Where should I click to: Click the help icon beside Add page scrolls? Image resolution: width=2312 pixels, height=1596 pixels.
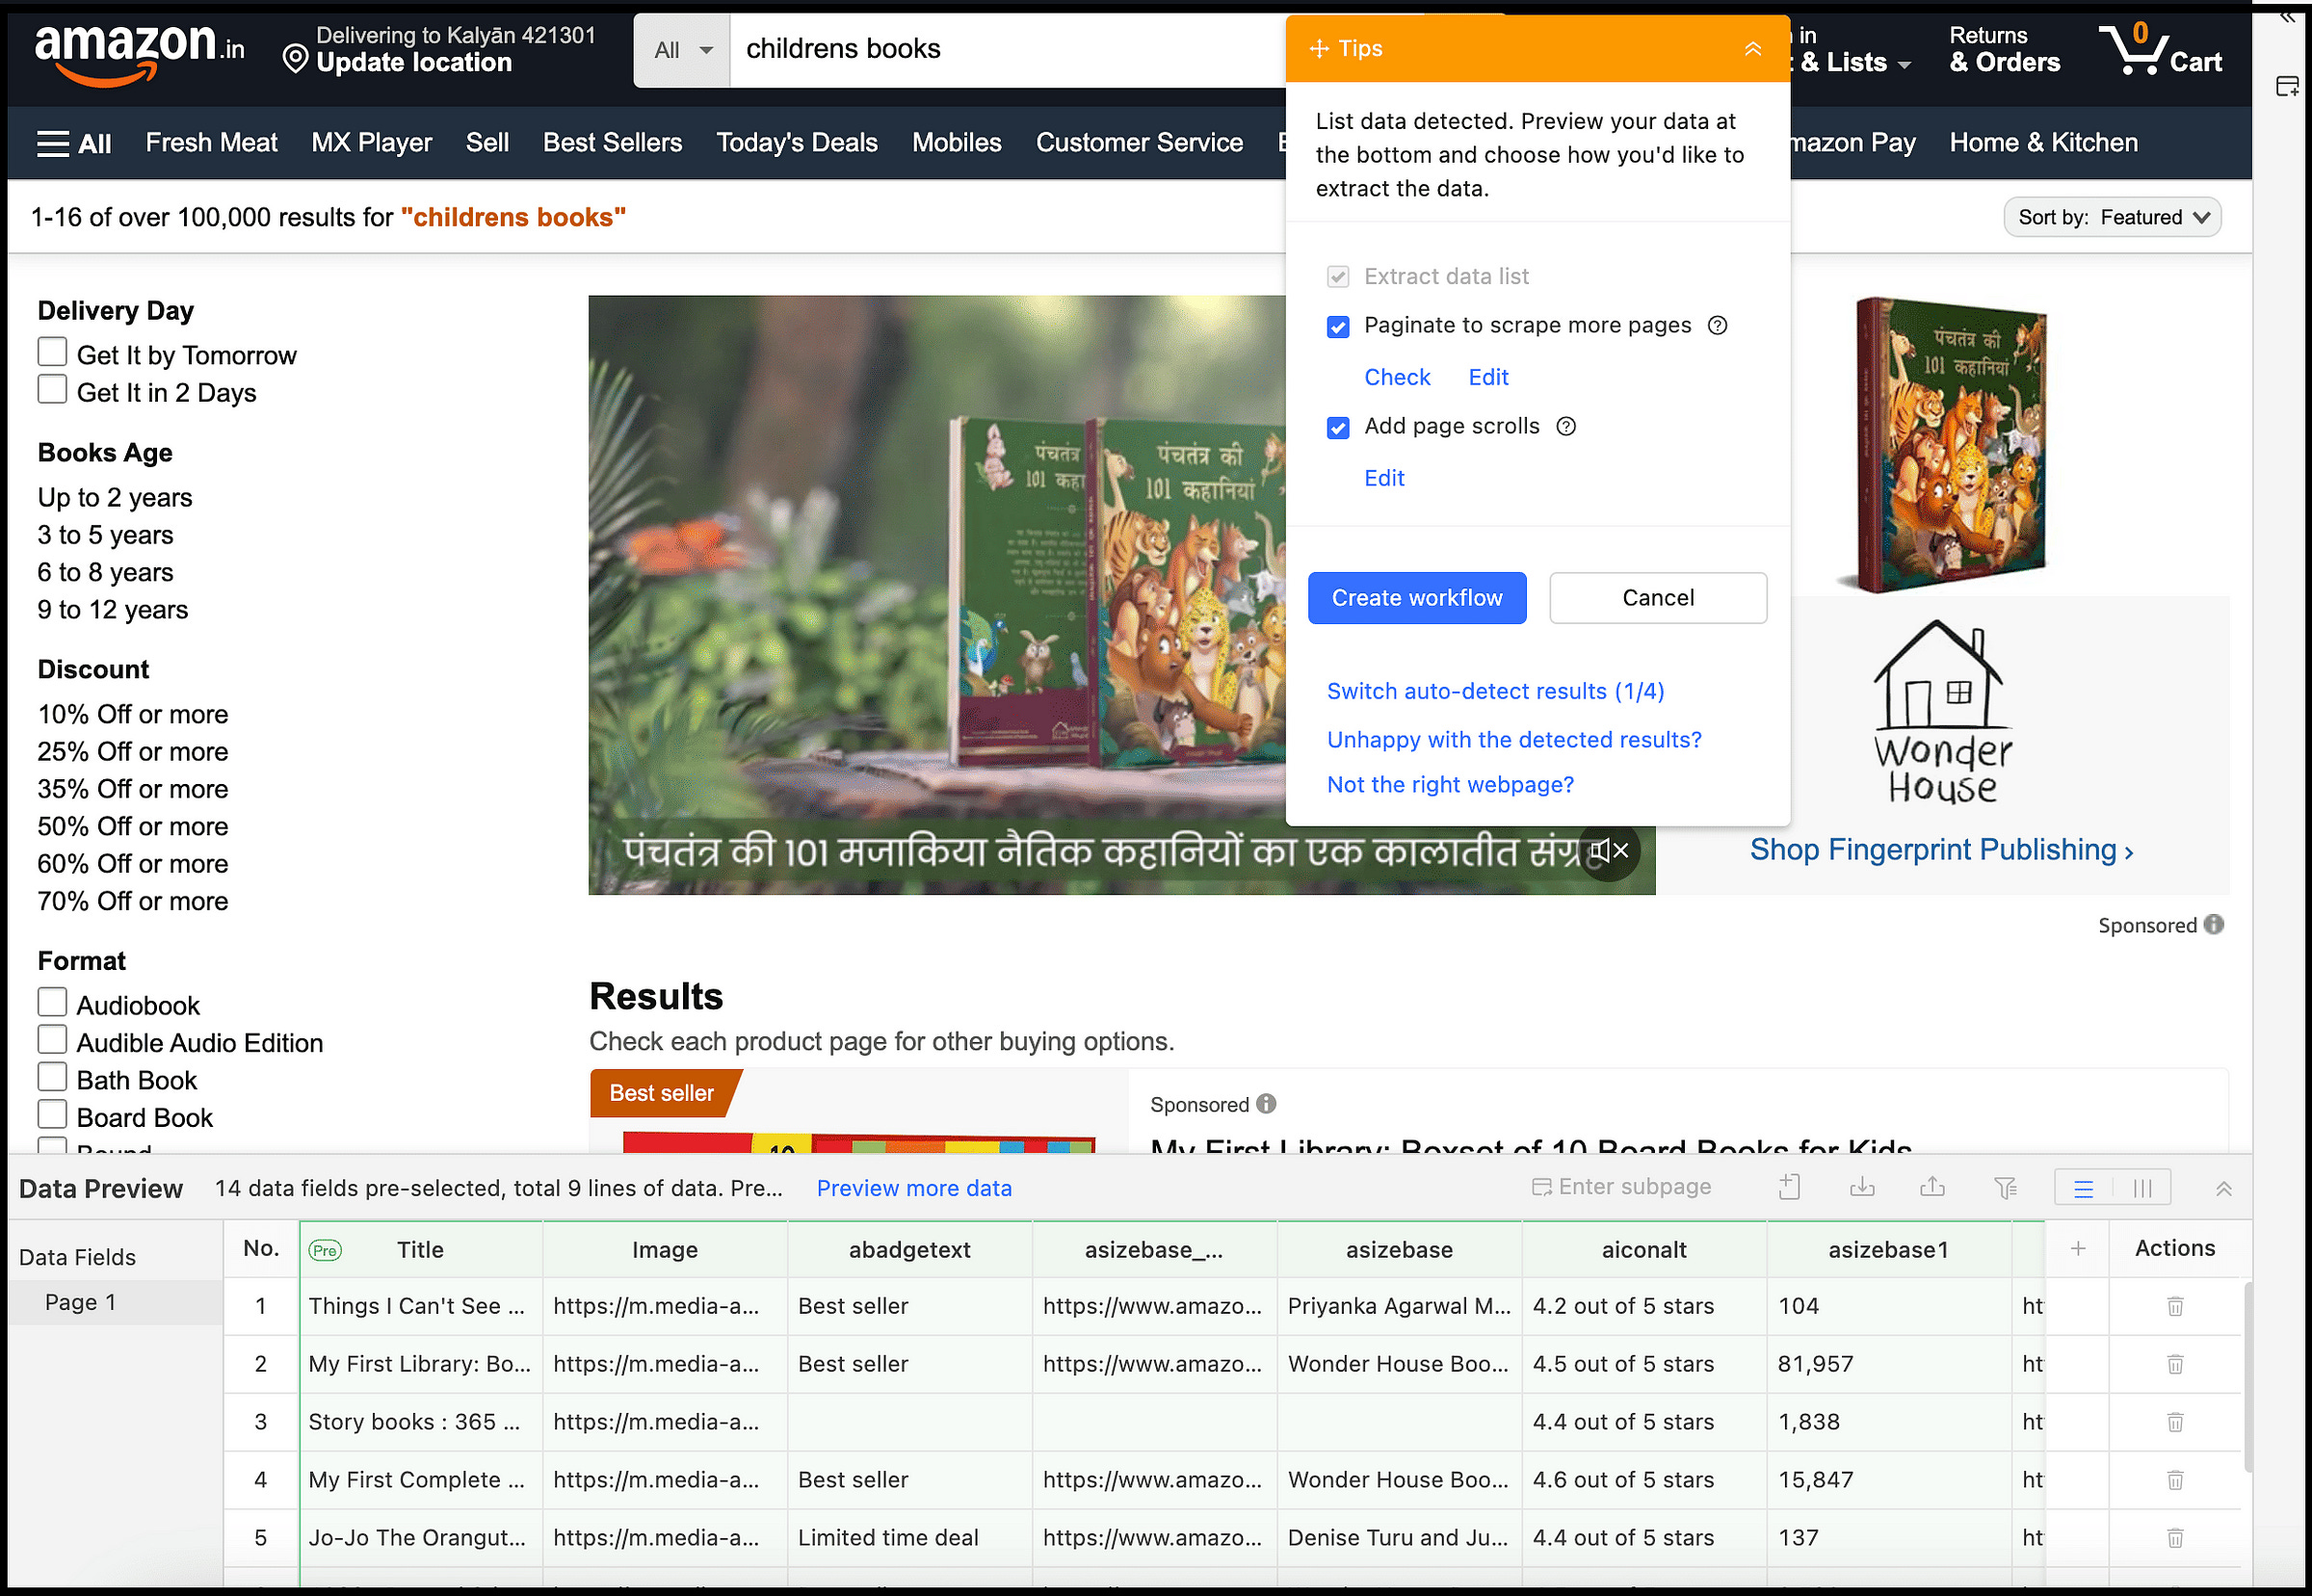pyautogui.click(x=1566, y=426)
